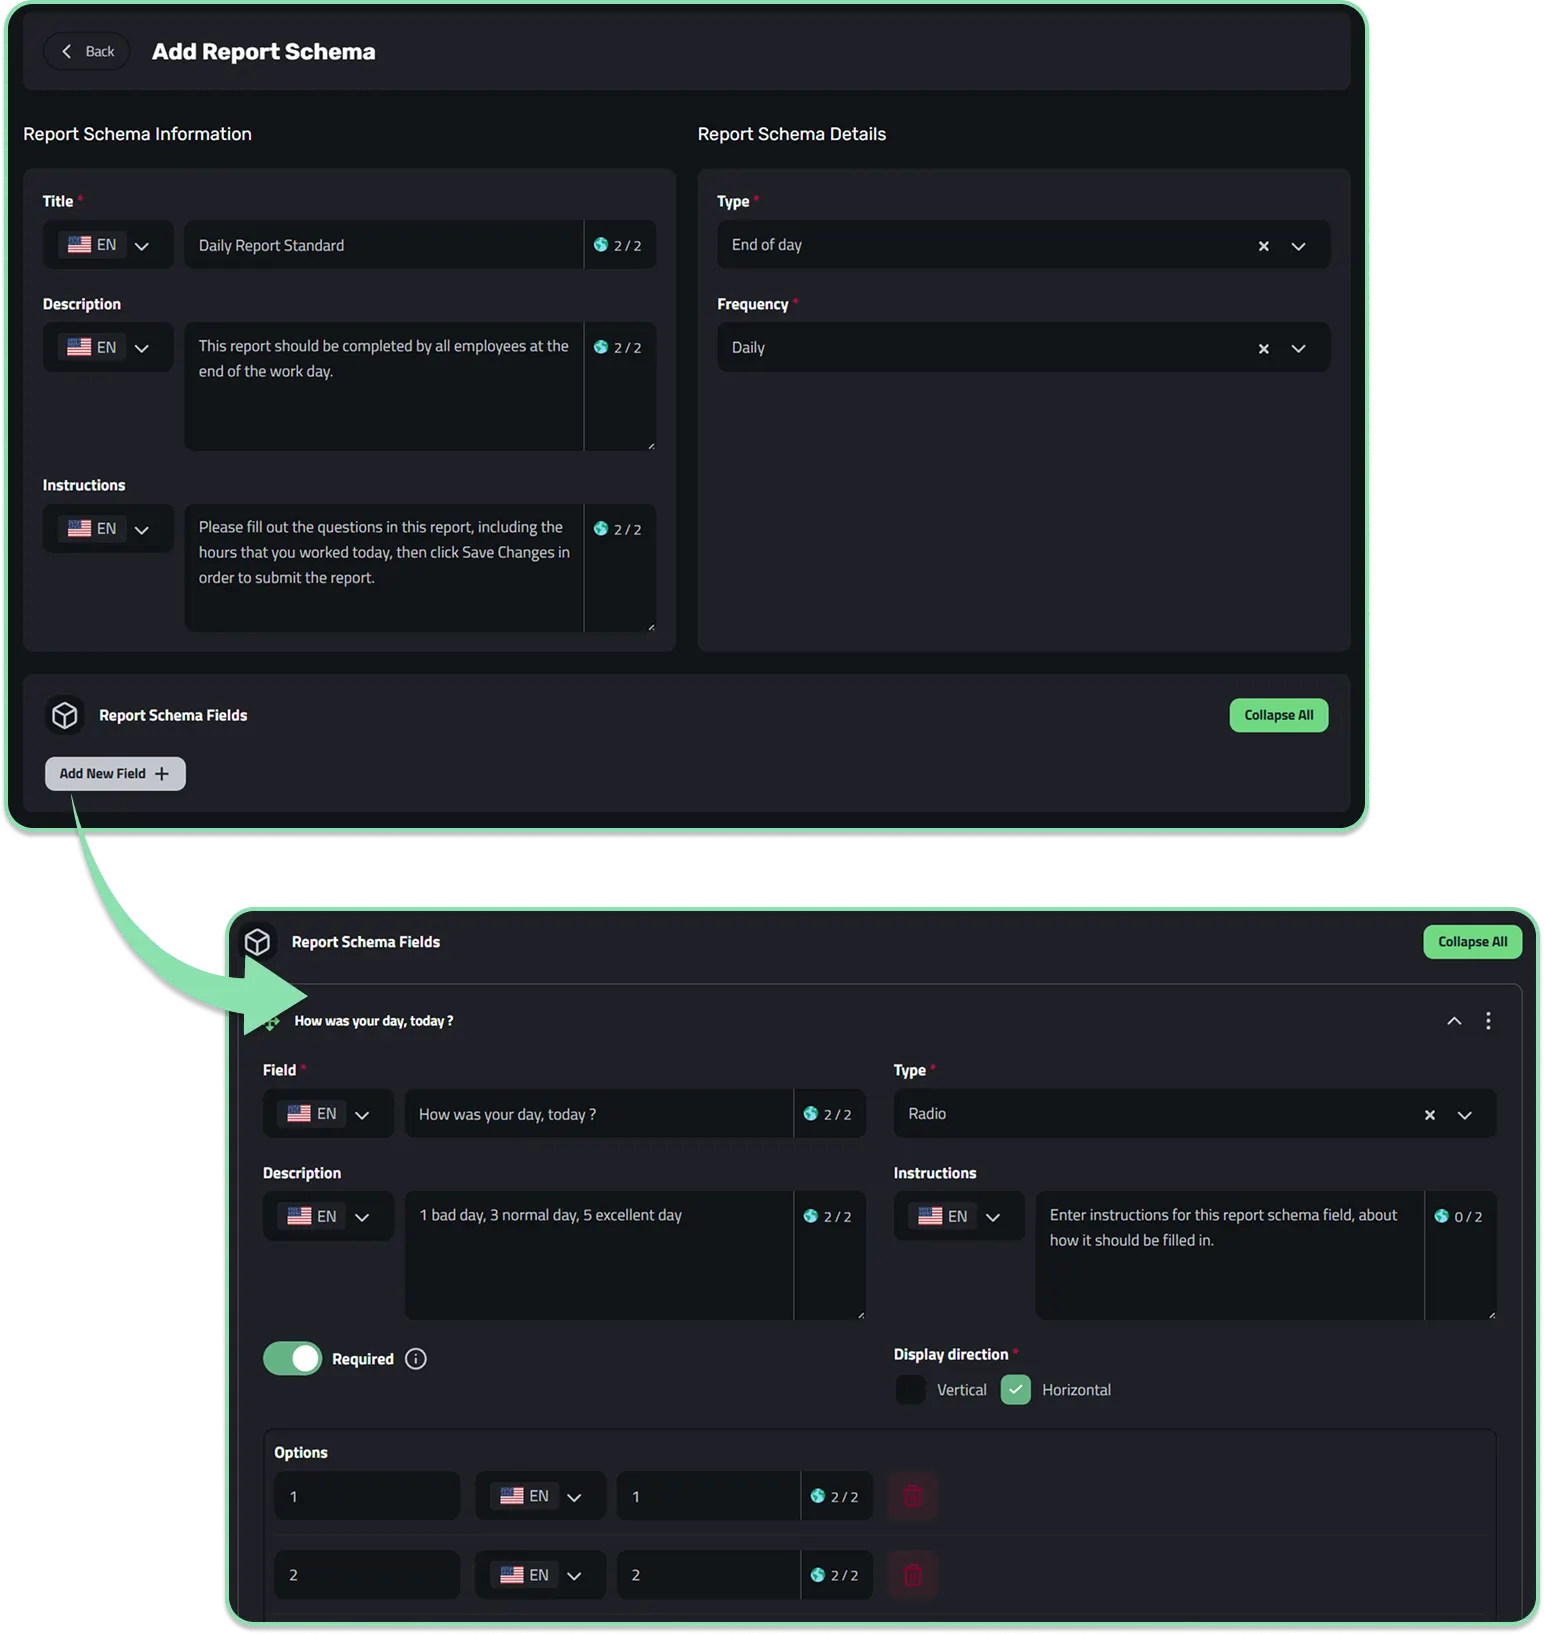Open schema Instructions language EN dropdown
The height and width of the screenshot is (1634, 1544).
[x=108, y=528]
